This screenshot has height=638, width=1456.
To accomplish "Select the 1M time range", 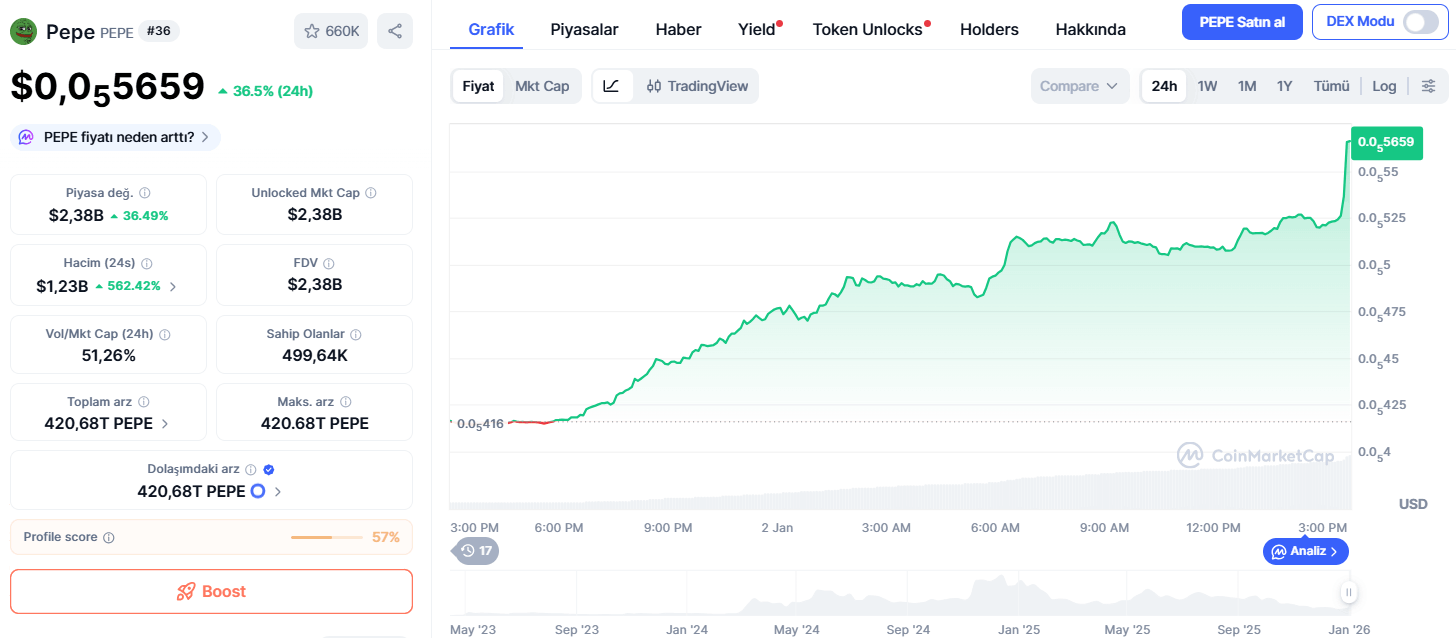I will point(1247,86).
